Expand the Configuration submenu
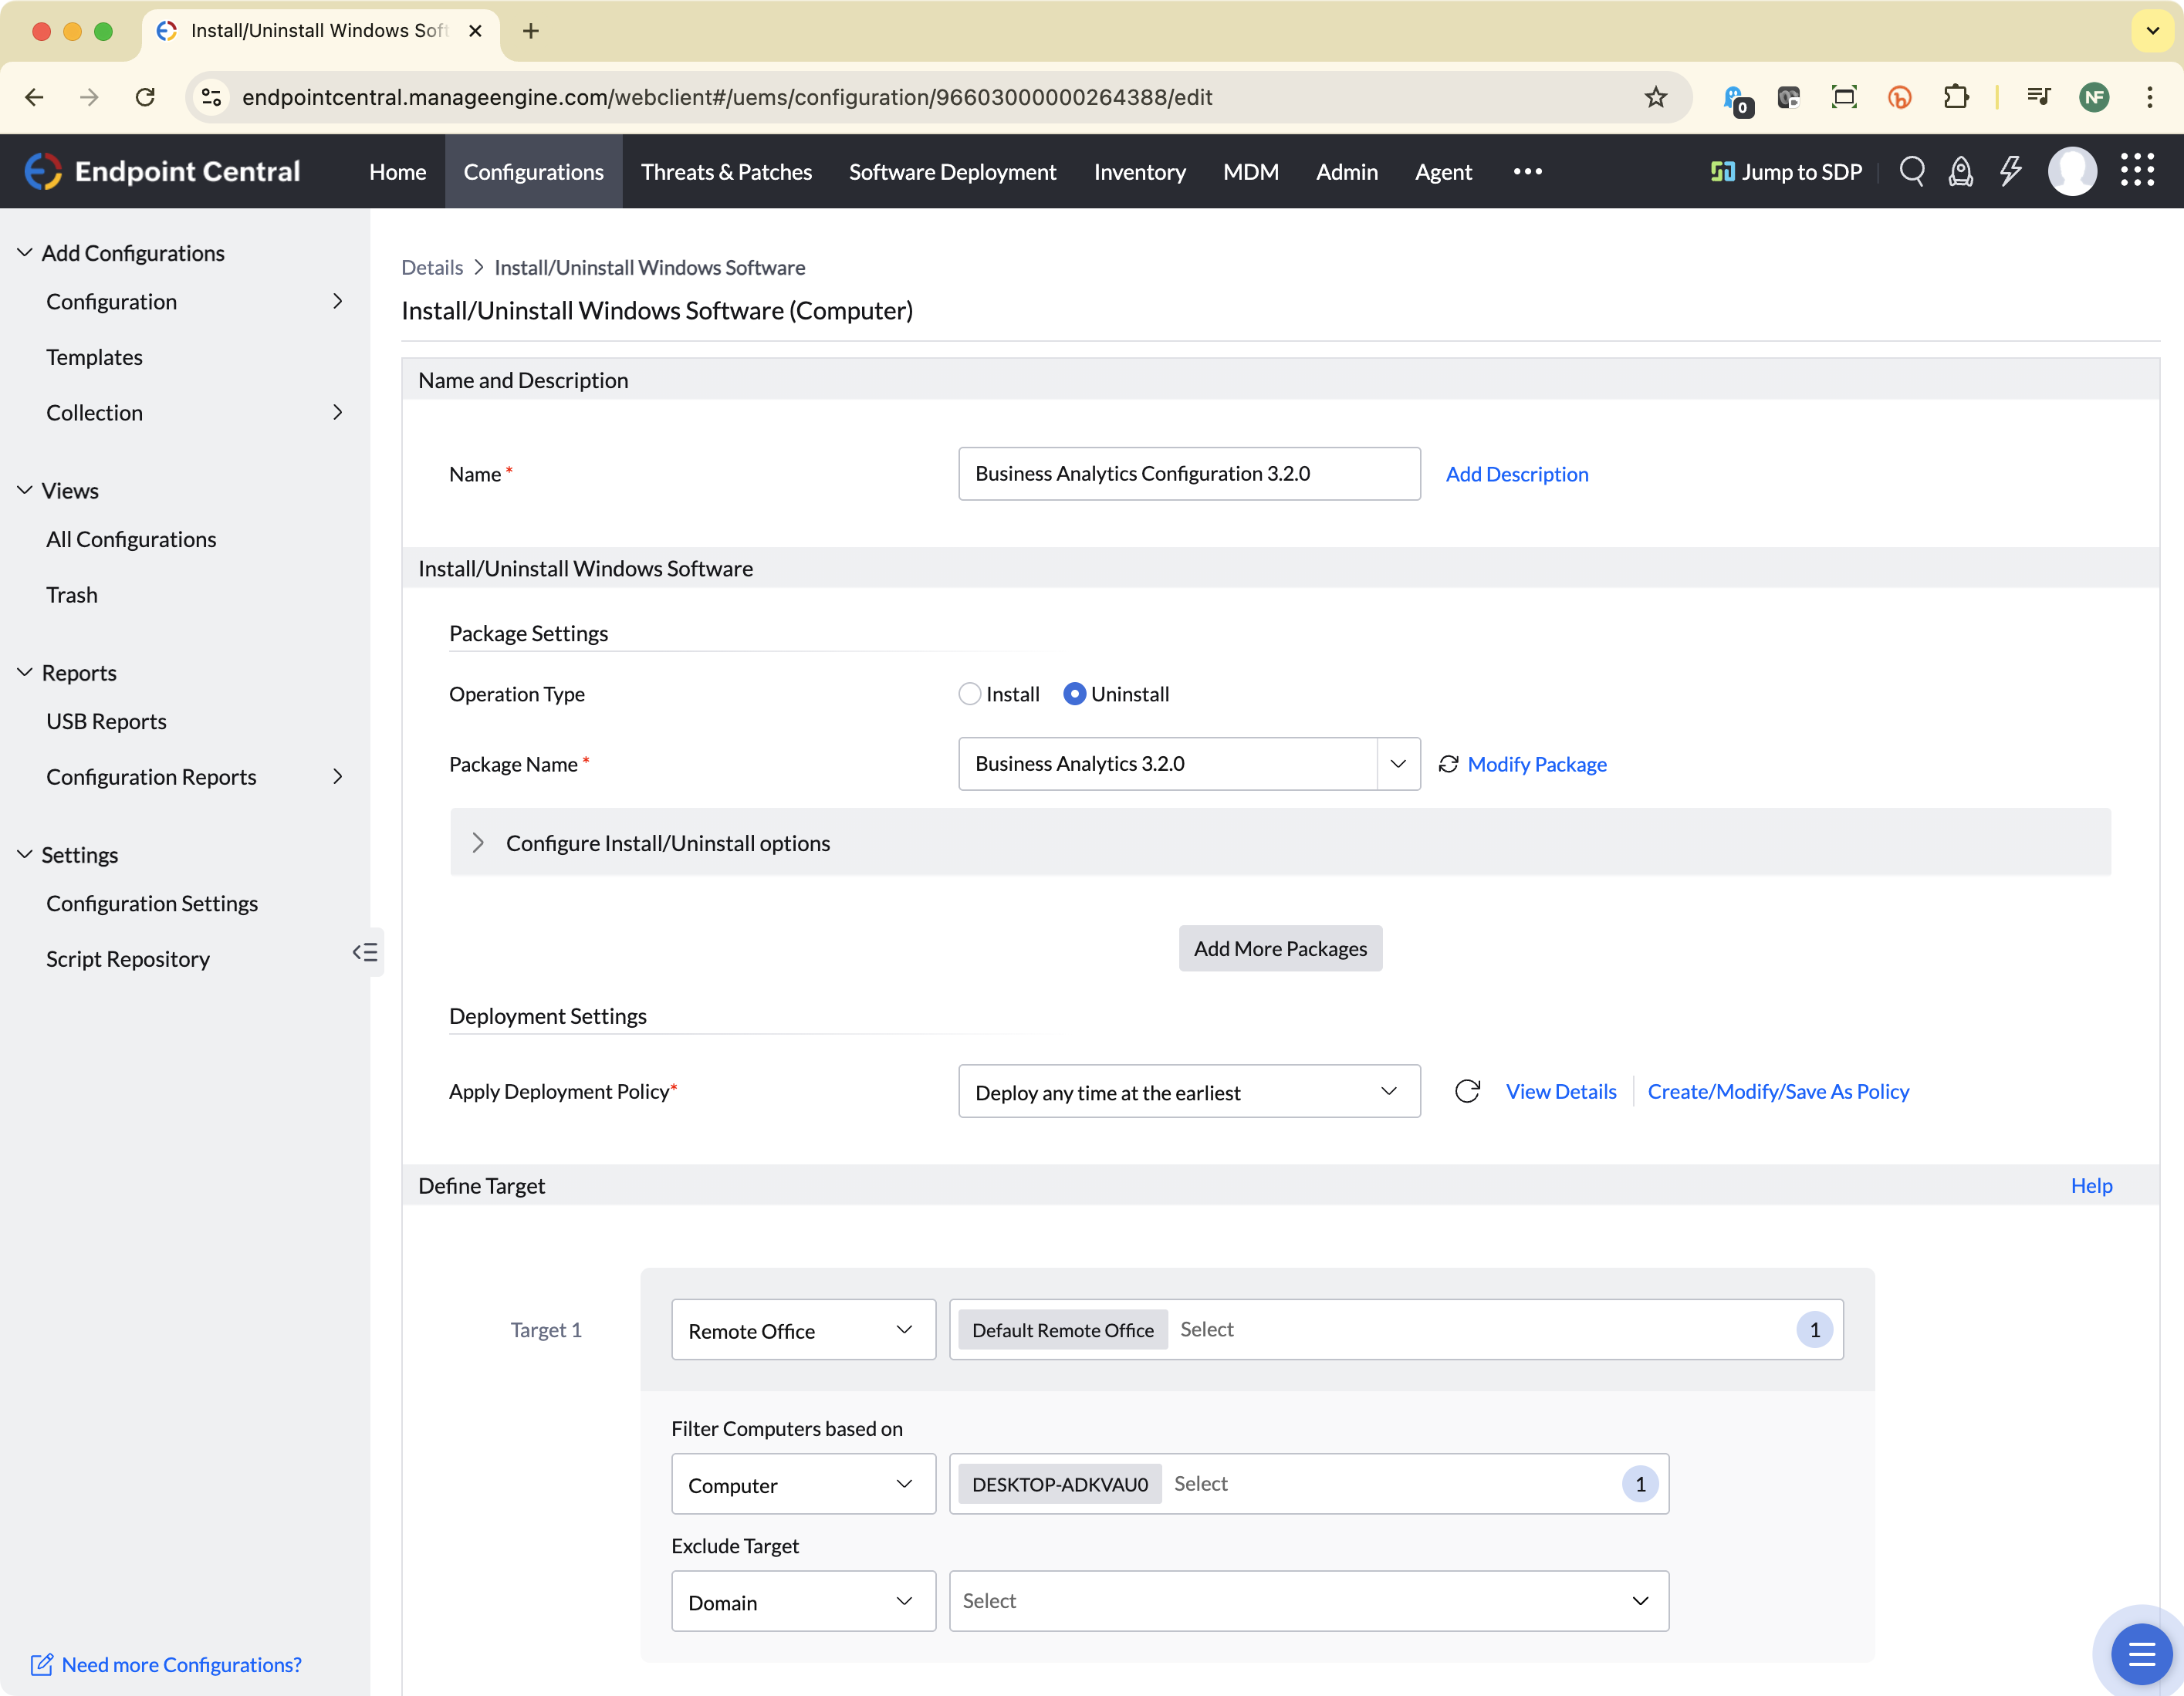Viewport: 2184px width, 1696px height. click(x=338, y=301)
